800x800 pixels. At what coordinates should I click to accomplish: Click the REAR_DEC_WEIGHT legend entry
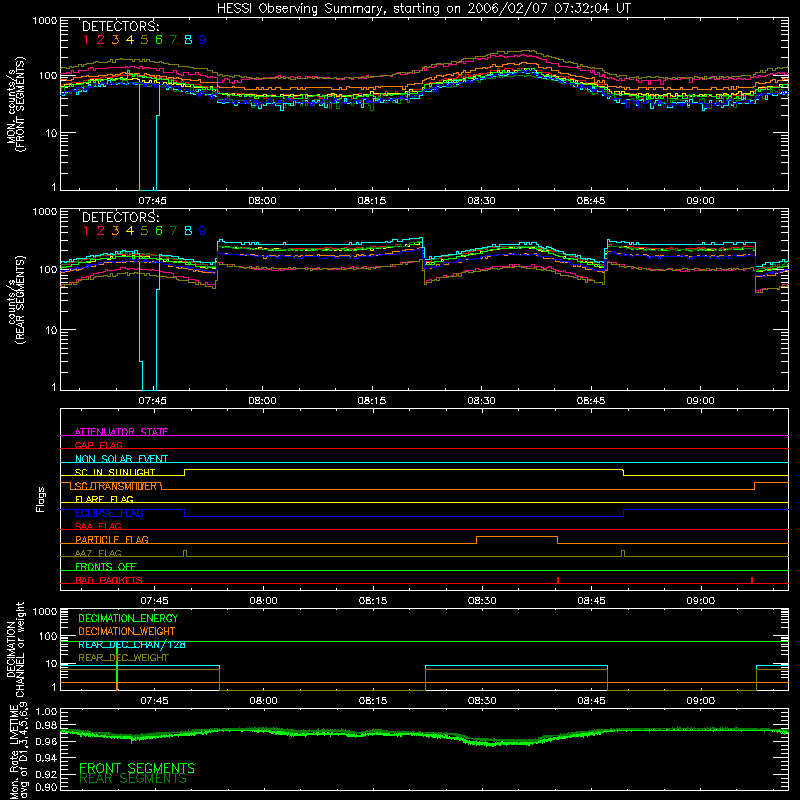tap(123, 658)
